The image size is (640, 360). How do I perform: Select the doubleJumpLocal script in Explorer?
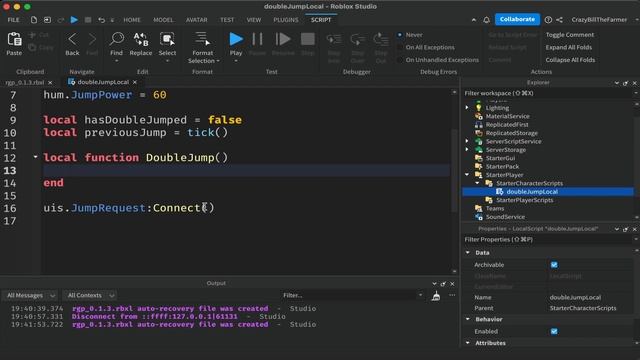(x=532, y=191)
